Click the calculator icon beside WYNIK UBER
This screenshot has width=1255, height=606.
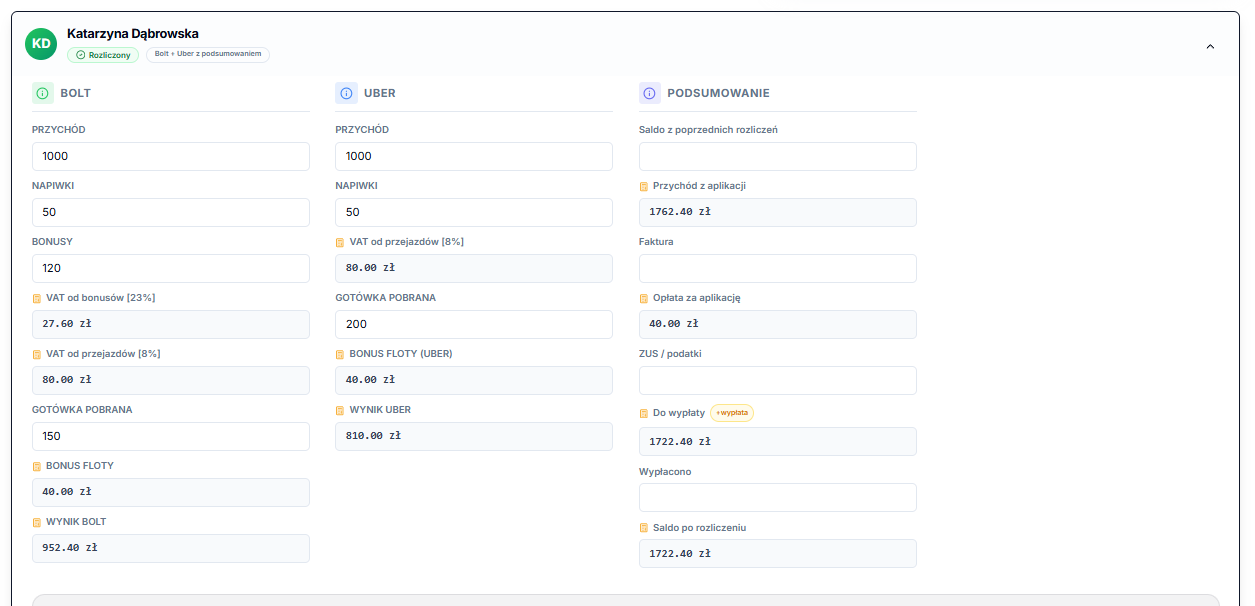pos(341,410)
